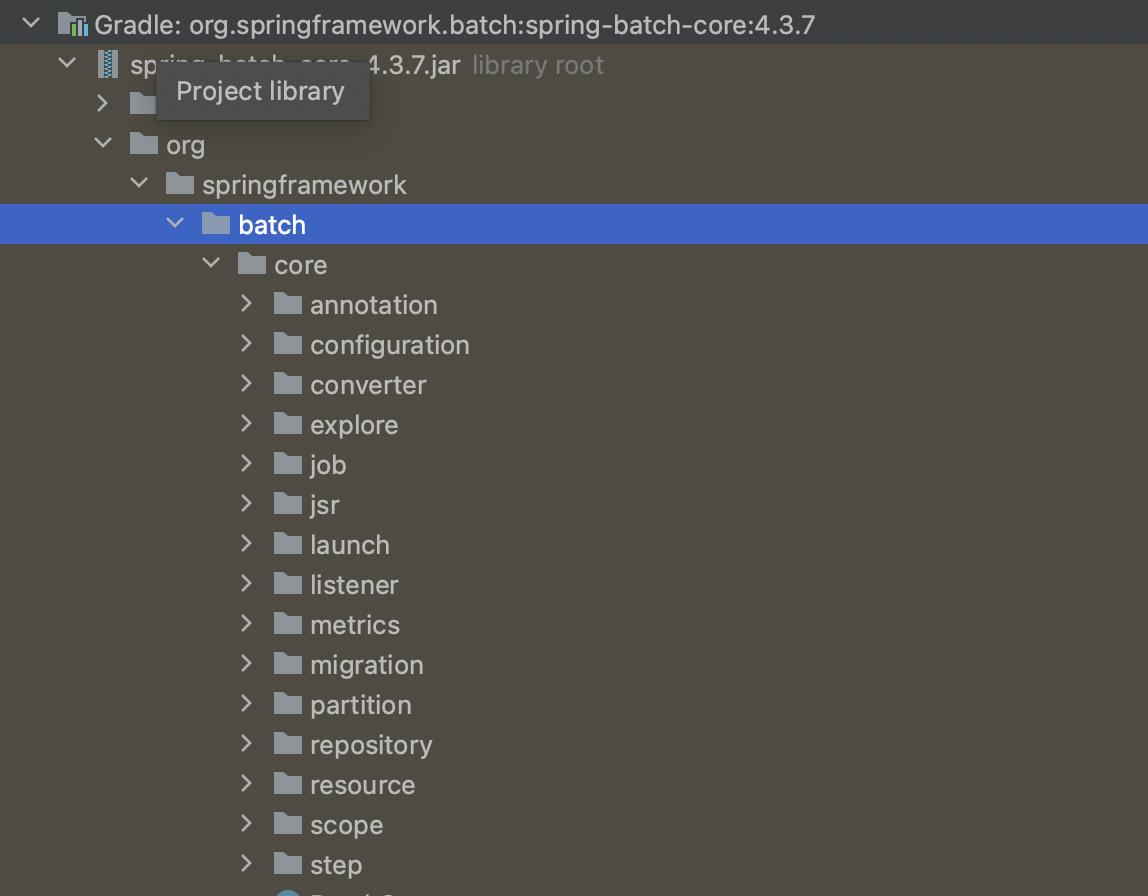Select the 'migration' package name
Image resolution: width=1148 pixels, height=896 pixels.
[367, 665]
